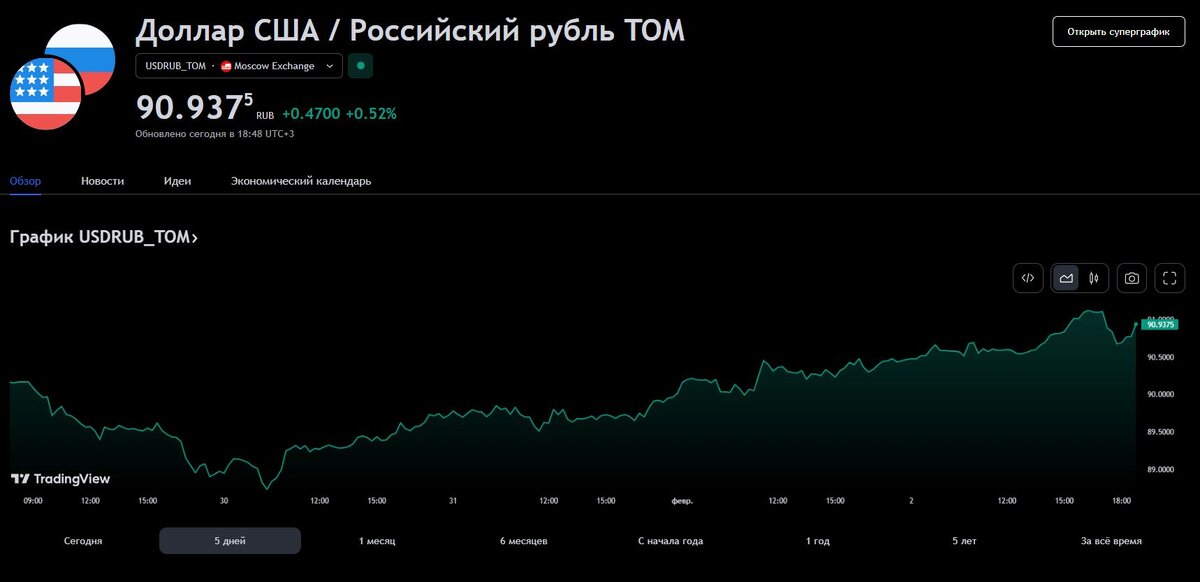Image resolution: width=1200 pixels, height=582 pixels.
Task: Click the Открыть суперграфик button
Action: pyautogui.click(x=1117, y=31)
